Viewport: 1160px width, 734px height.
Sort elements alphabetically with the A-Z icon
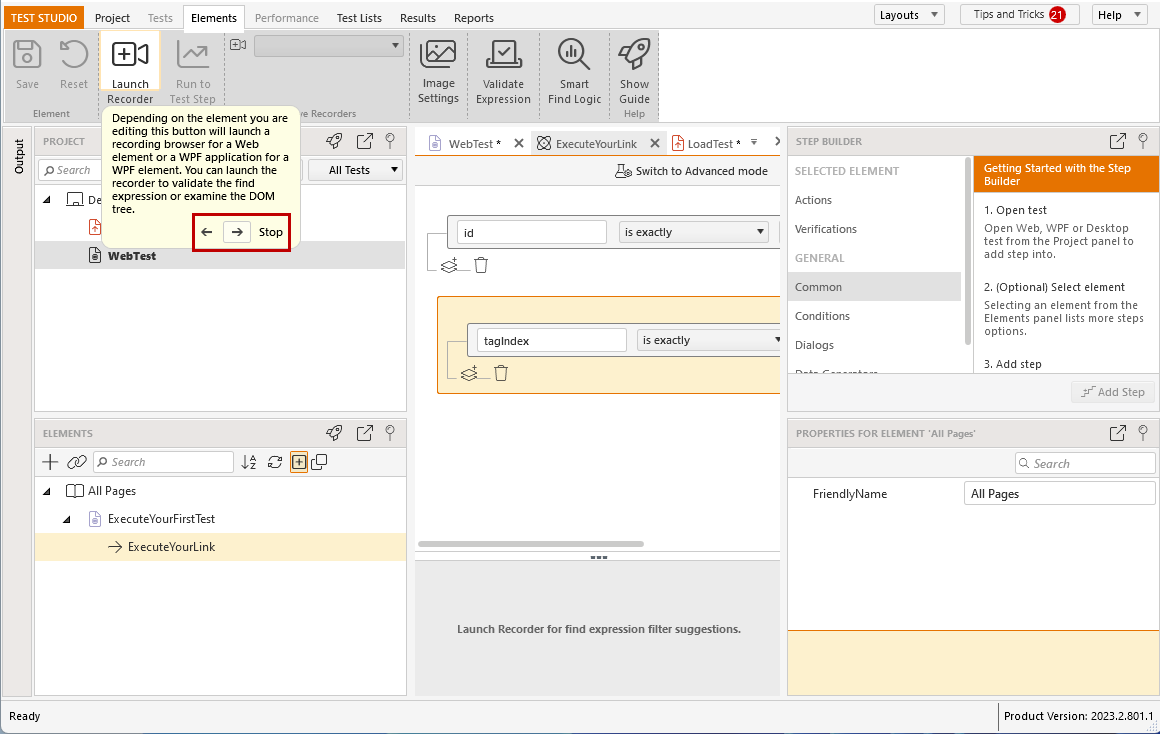(x=249, y=462)
